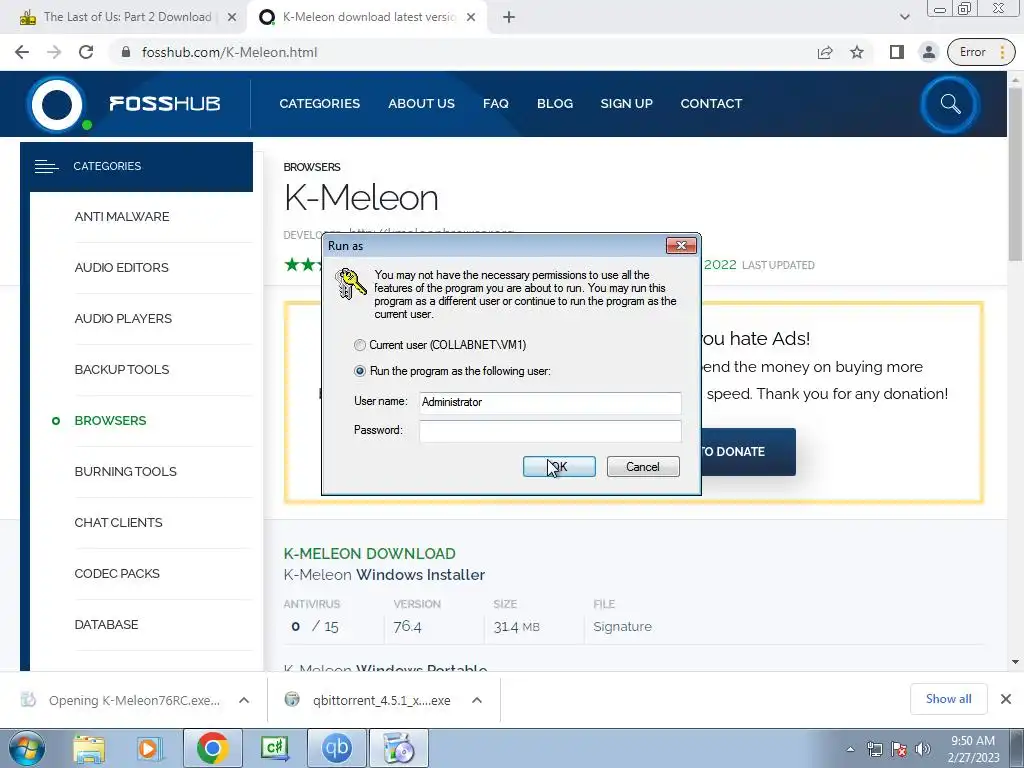Click the browser forward arrow
The image size is (1024, 768).
point(54,52)
